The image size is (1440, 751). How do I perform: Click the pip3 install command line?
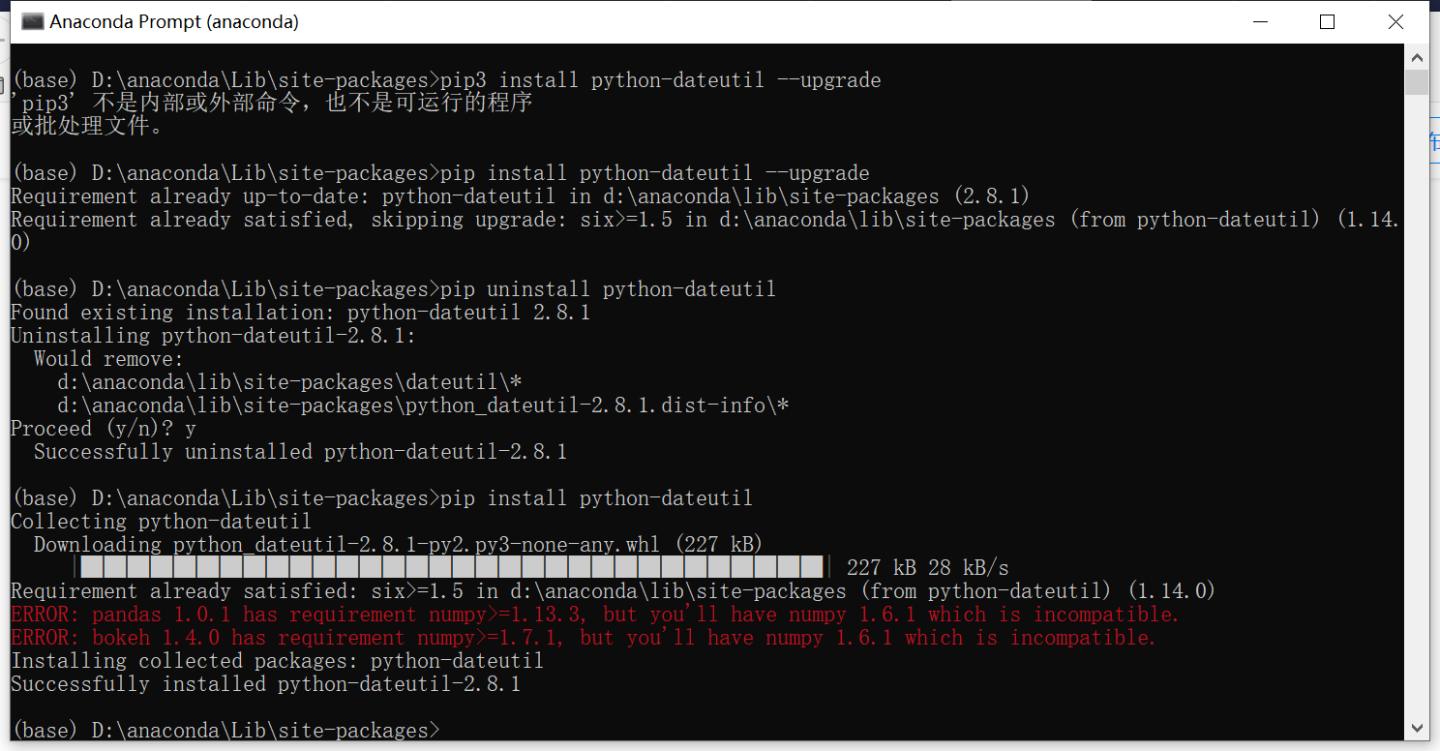coord(446,80)
